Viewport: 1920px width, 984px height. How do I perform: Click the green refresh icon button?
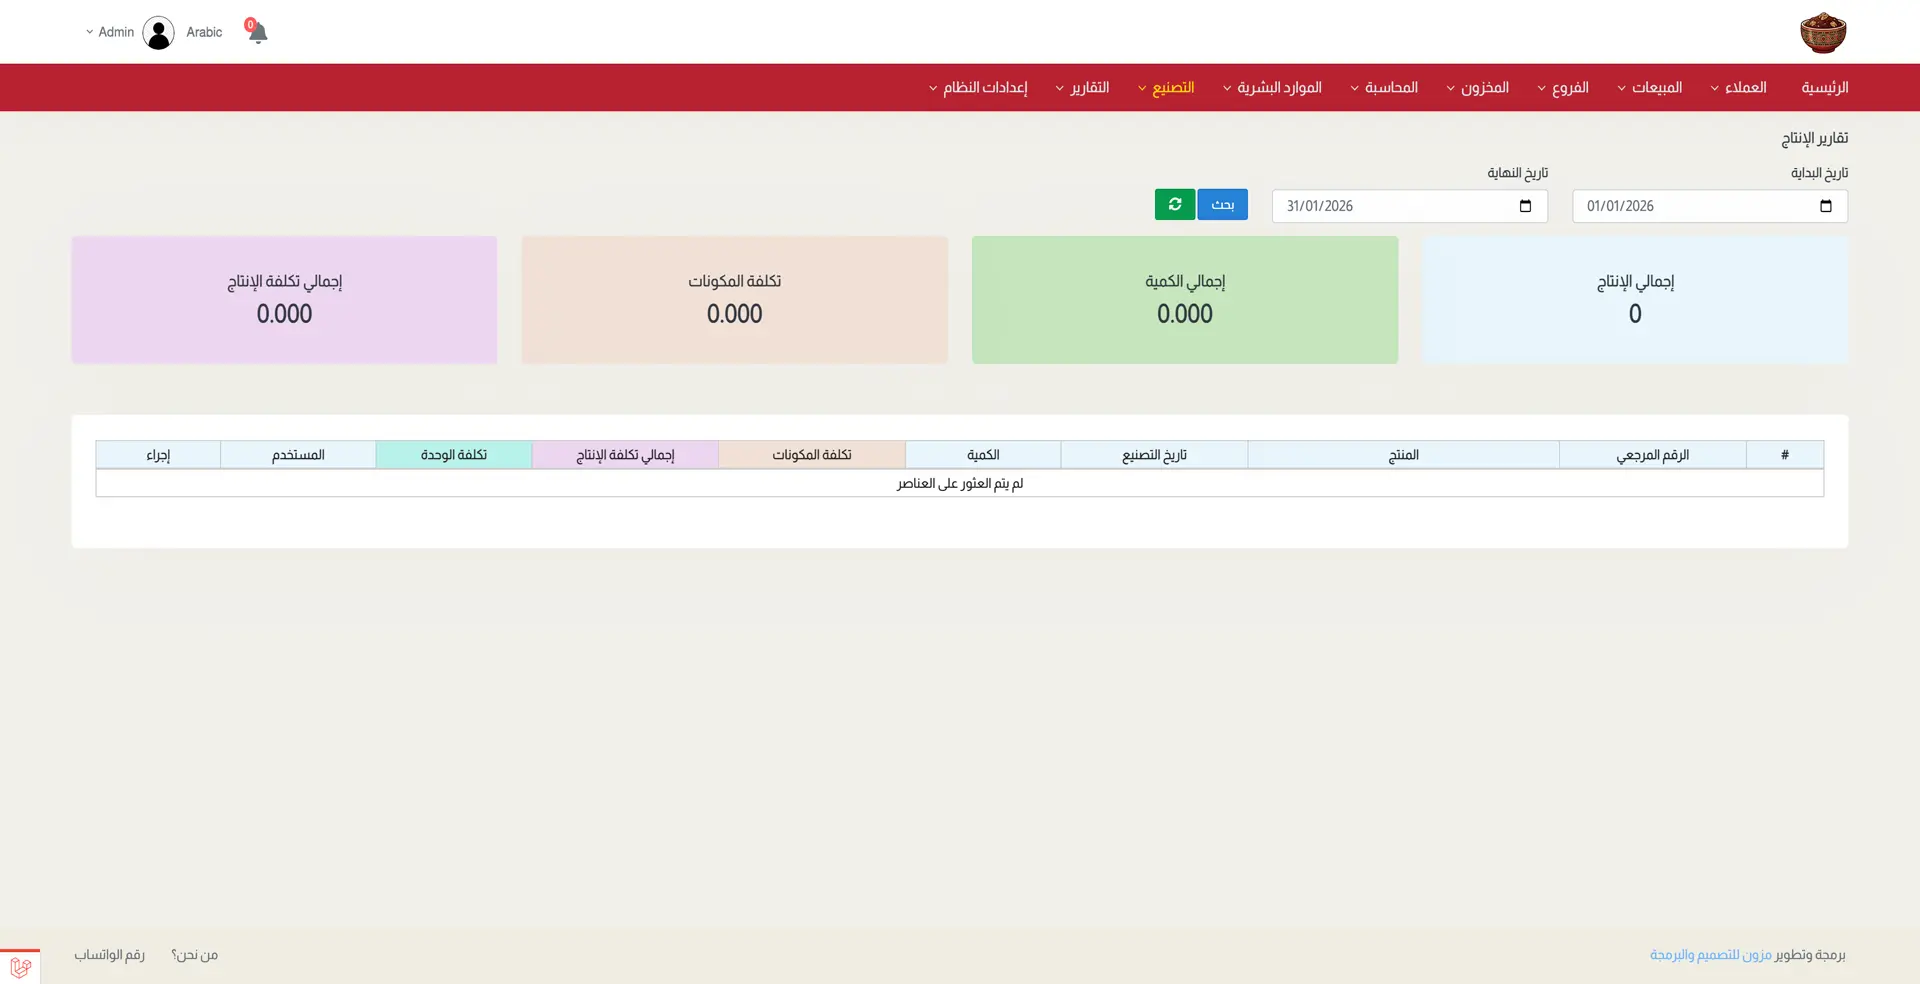[x=1174, y=205]
